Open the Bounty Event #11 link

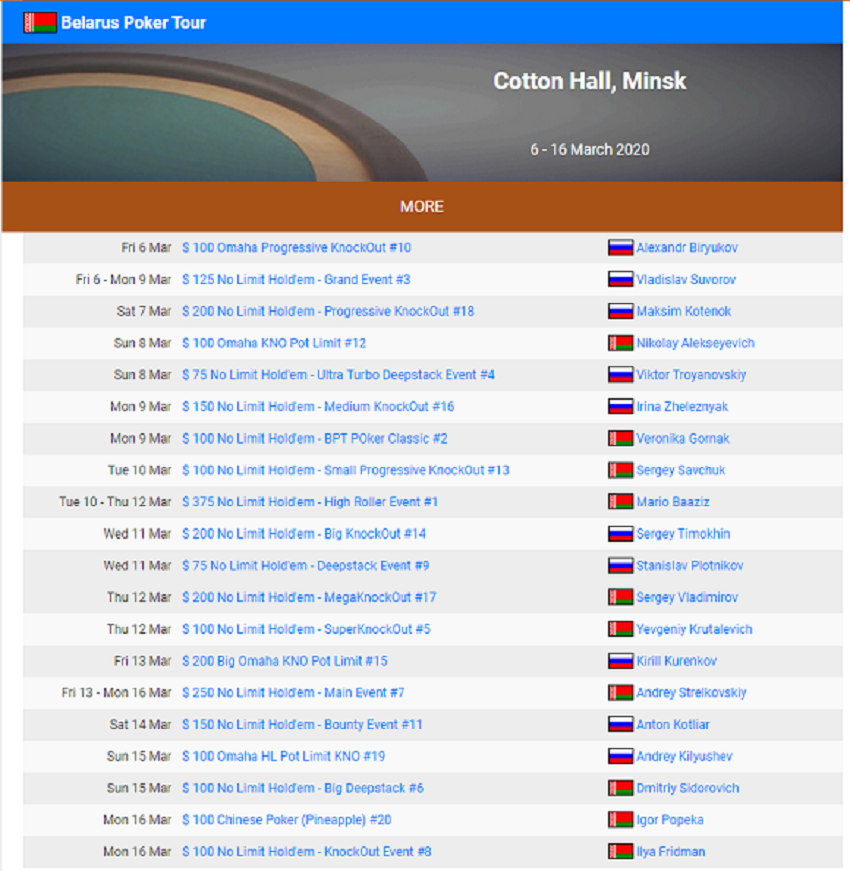pos(302,724)
